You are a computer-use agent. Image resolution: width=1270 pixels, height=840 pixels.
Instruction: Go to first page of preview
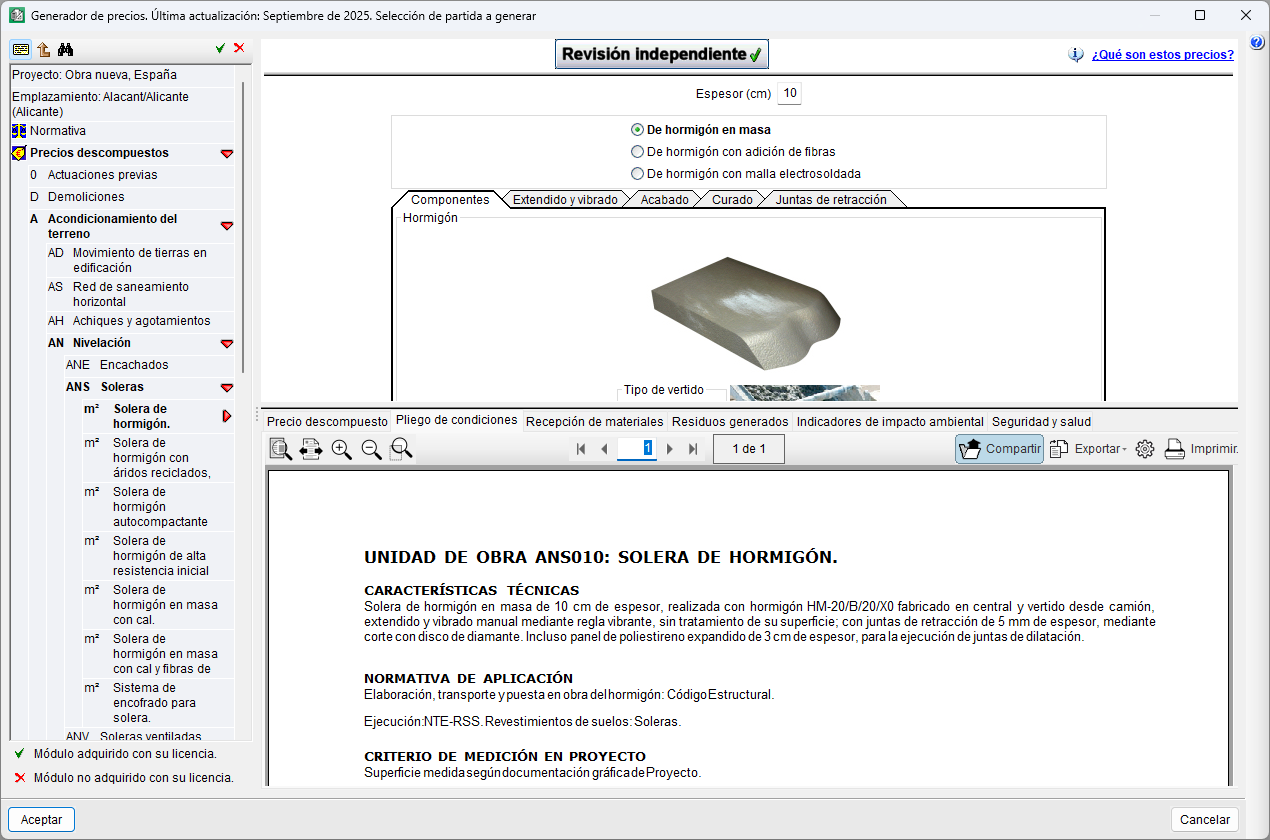[x=581, y=449]
